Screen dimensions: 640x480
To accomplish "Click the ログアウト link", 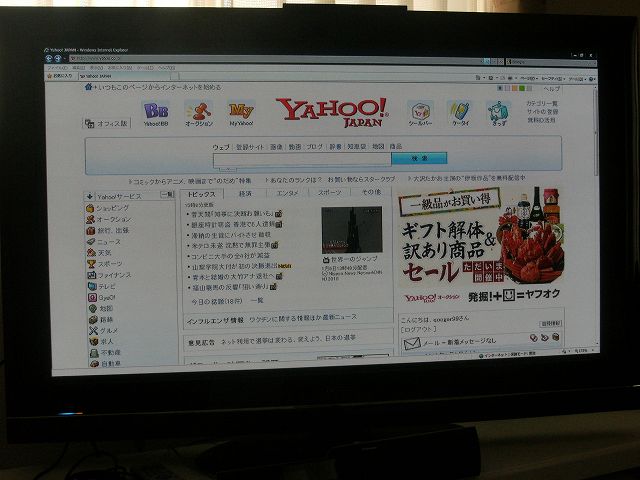I will click(x=418, y=329).
